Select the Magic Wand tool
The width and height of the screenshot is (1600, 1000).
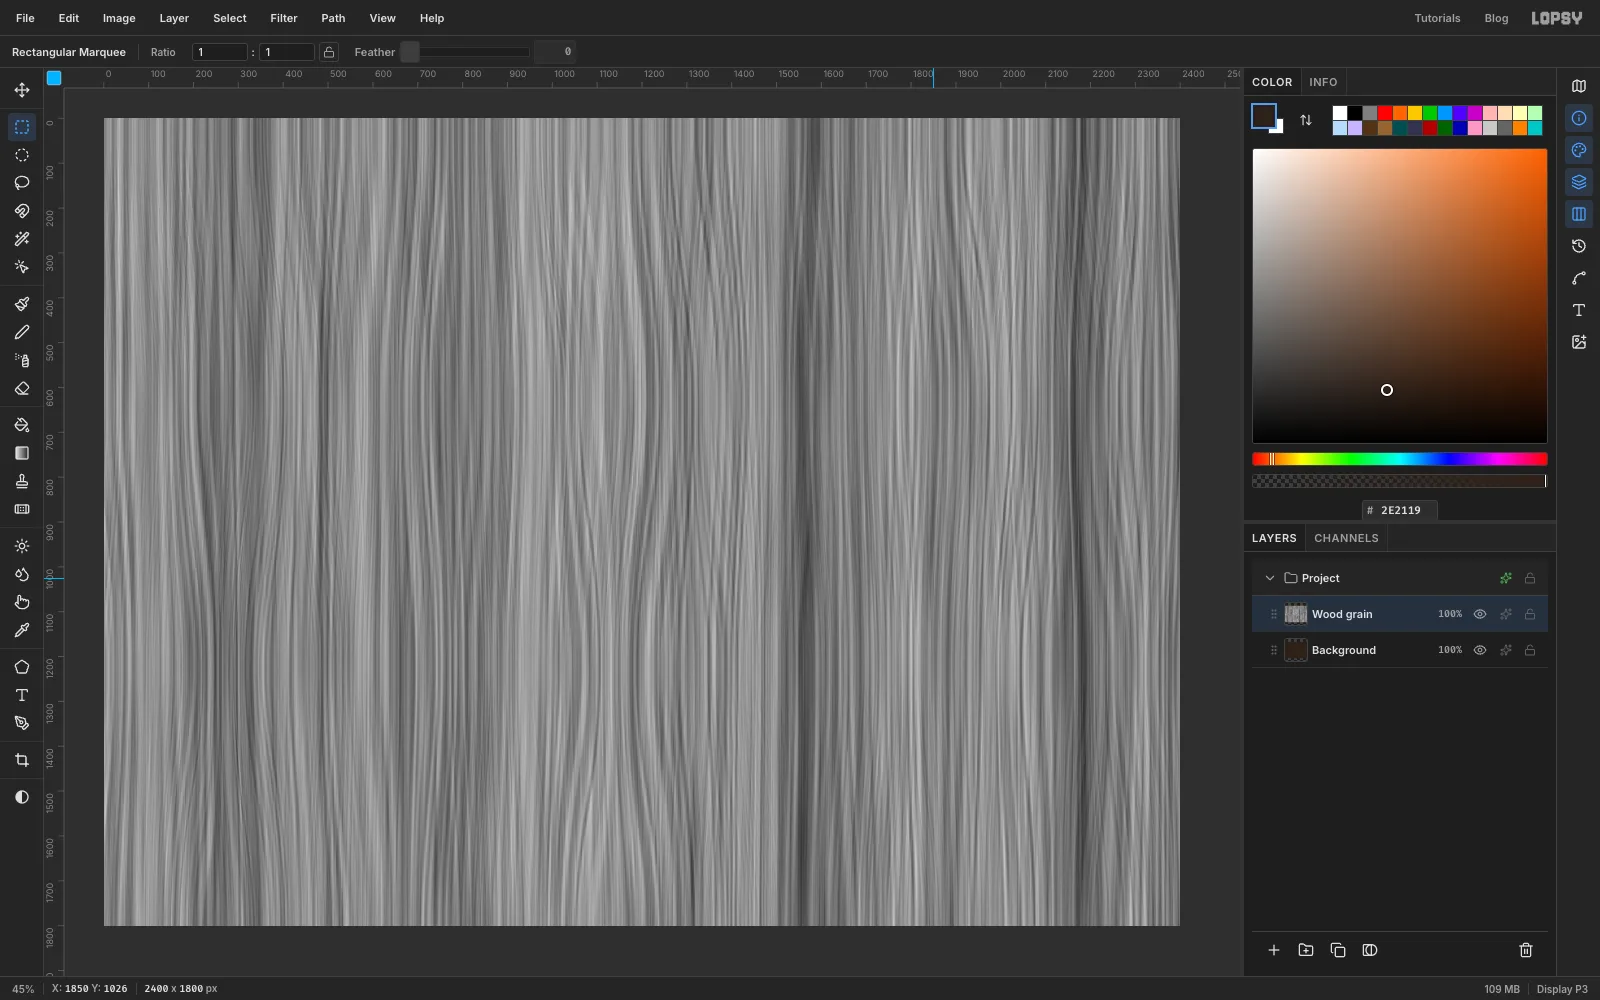click(x=22, y=239)
